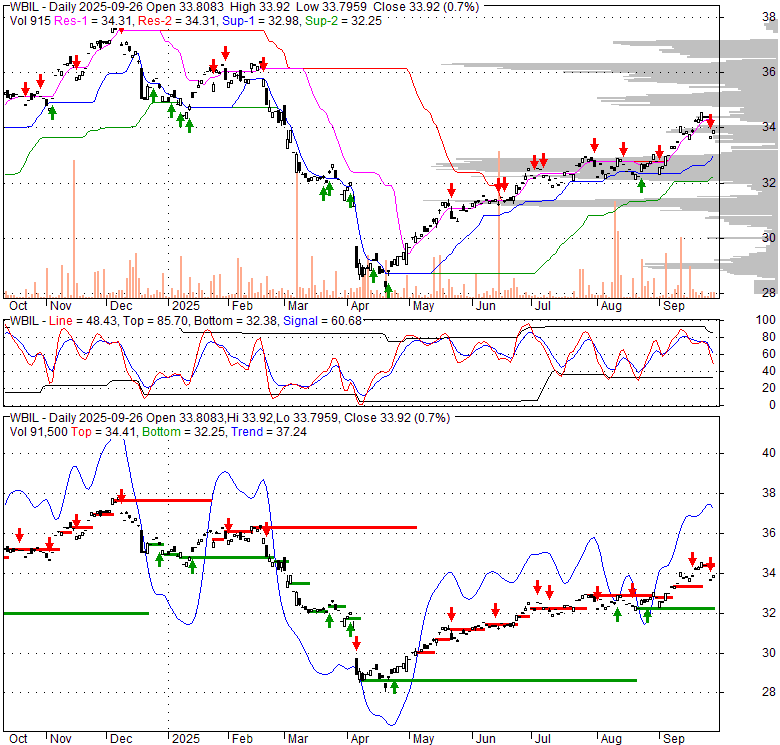Click the 'Sup-1 = 32.98' legend label
780x745 pixels.
point(262,21)
